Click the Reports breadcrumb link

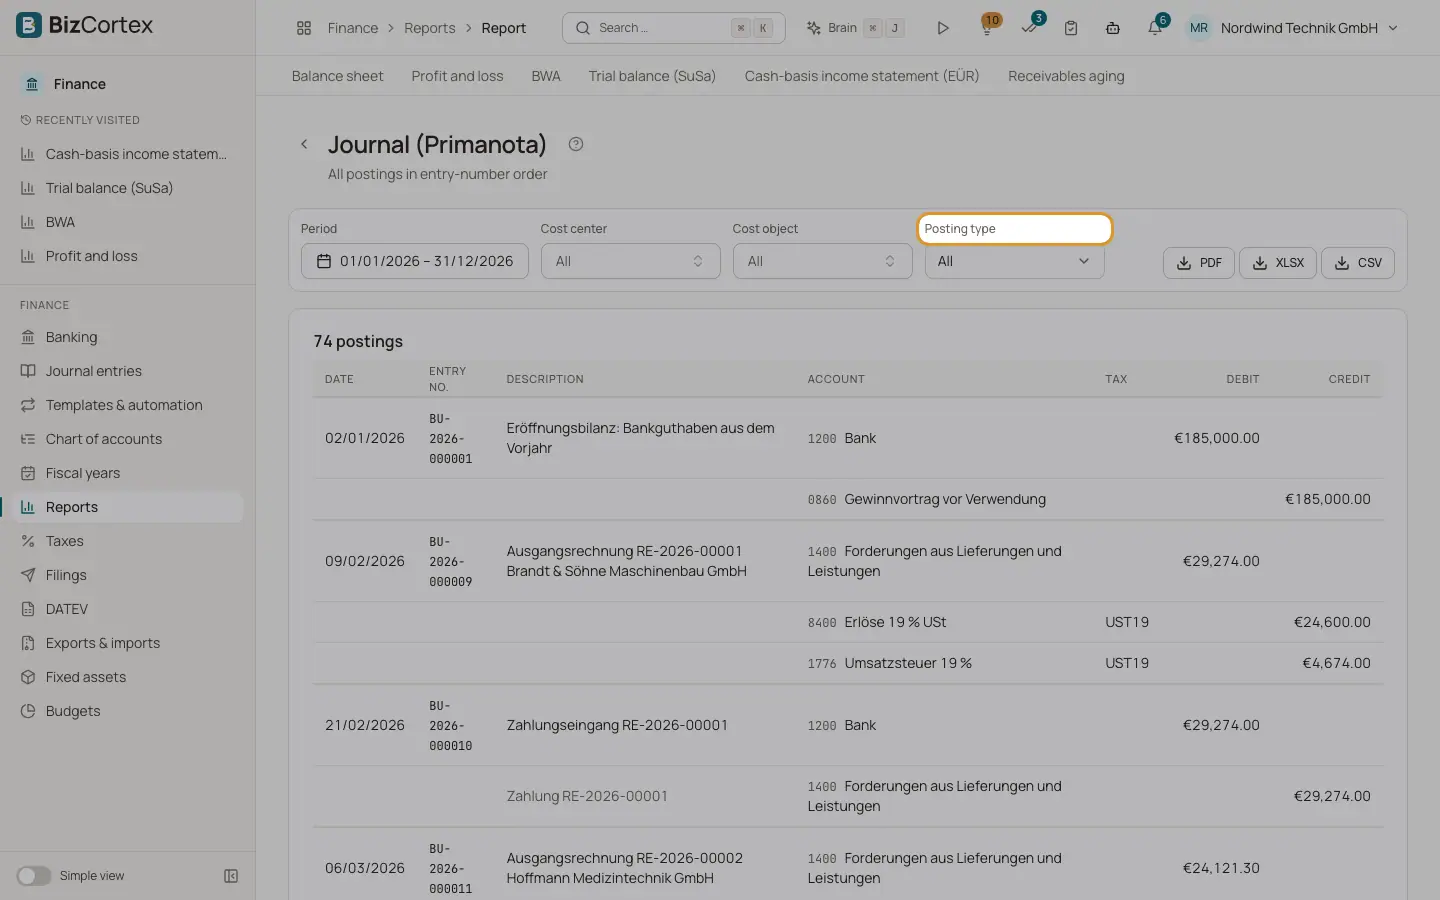point(429,28)
